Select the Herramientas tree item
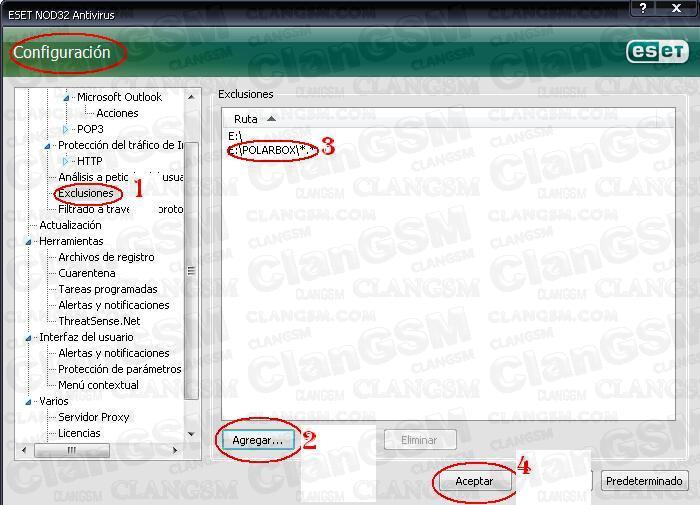 coord(71,242)
